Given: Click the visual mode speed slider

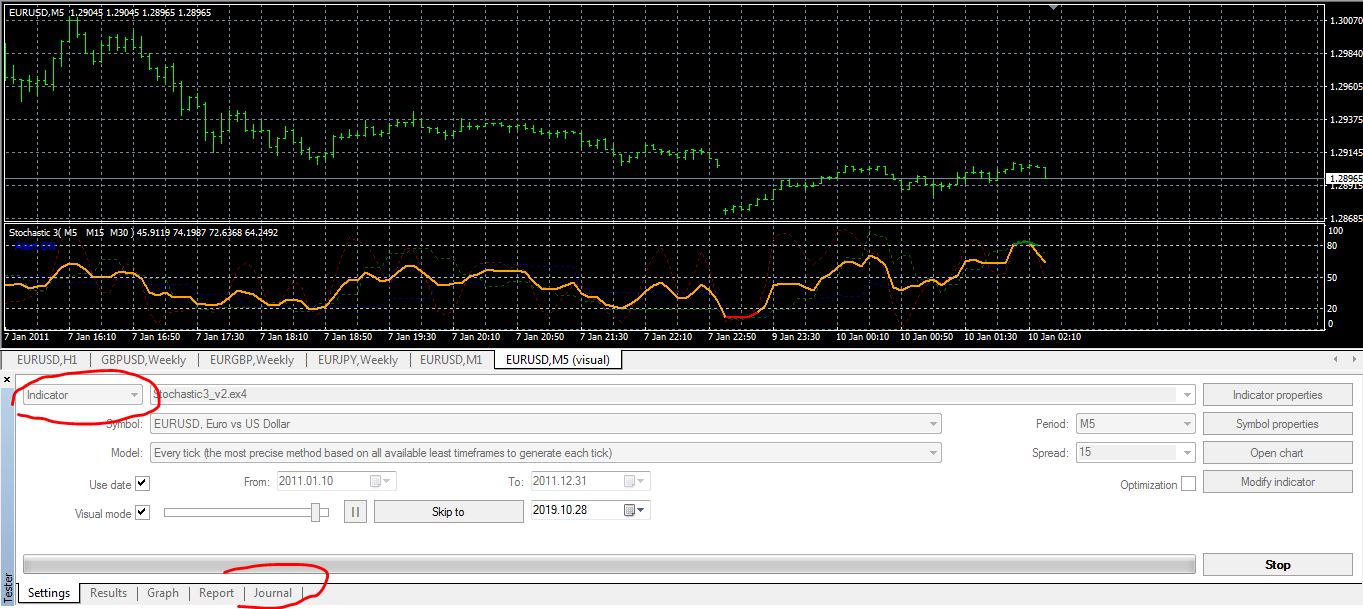Looking at the screenshot, I should tap(246, 512).
